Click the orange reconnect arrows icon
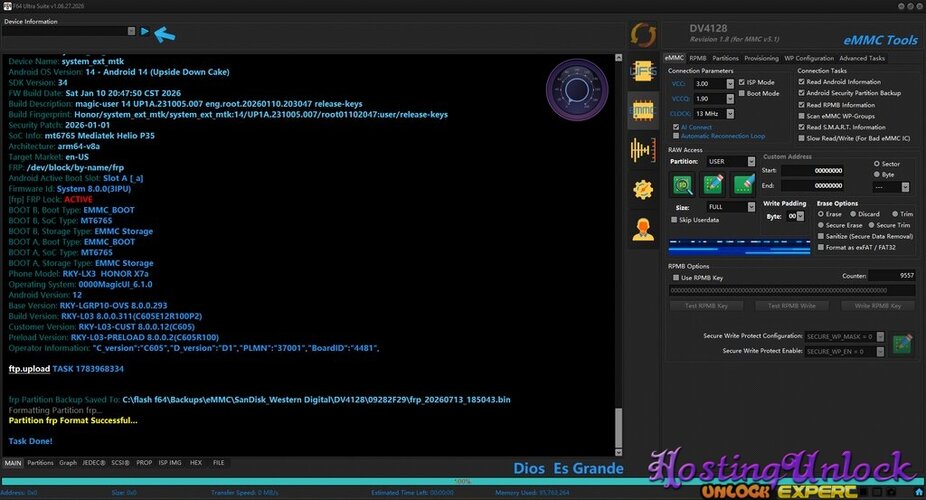The width and height of the screenshot is (926, 500). coord(643,35)
